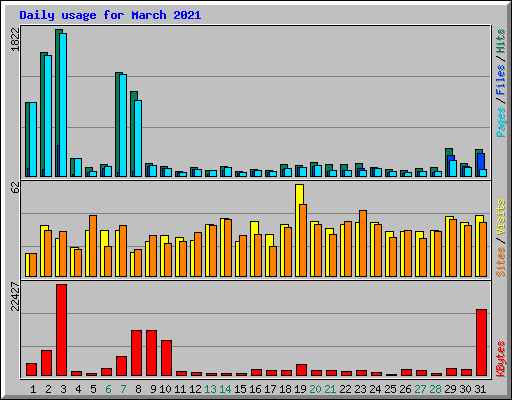Click day label 1 on the x-axis
Screen dimensions: 512x400
33,389
